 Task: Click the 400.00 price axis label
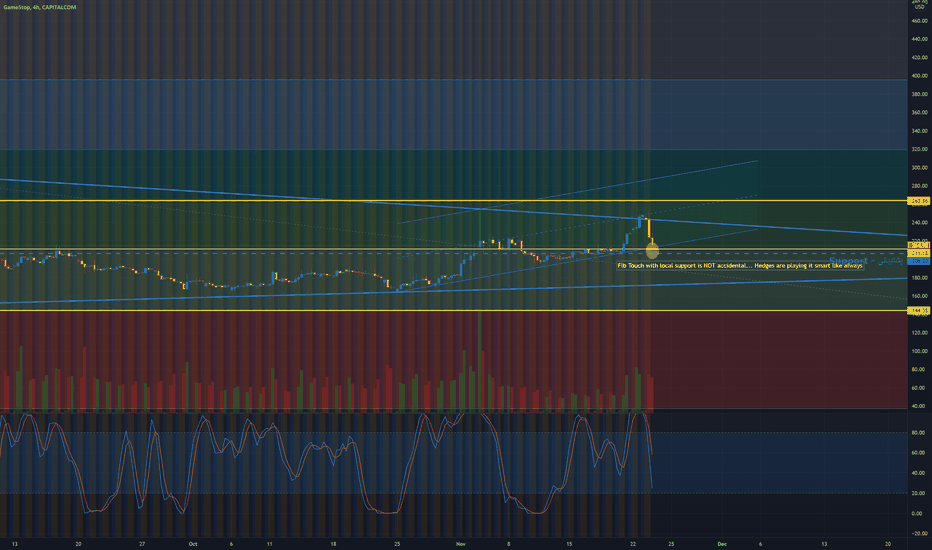(919, 76)
